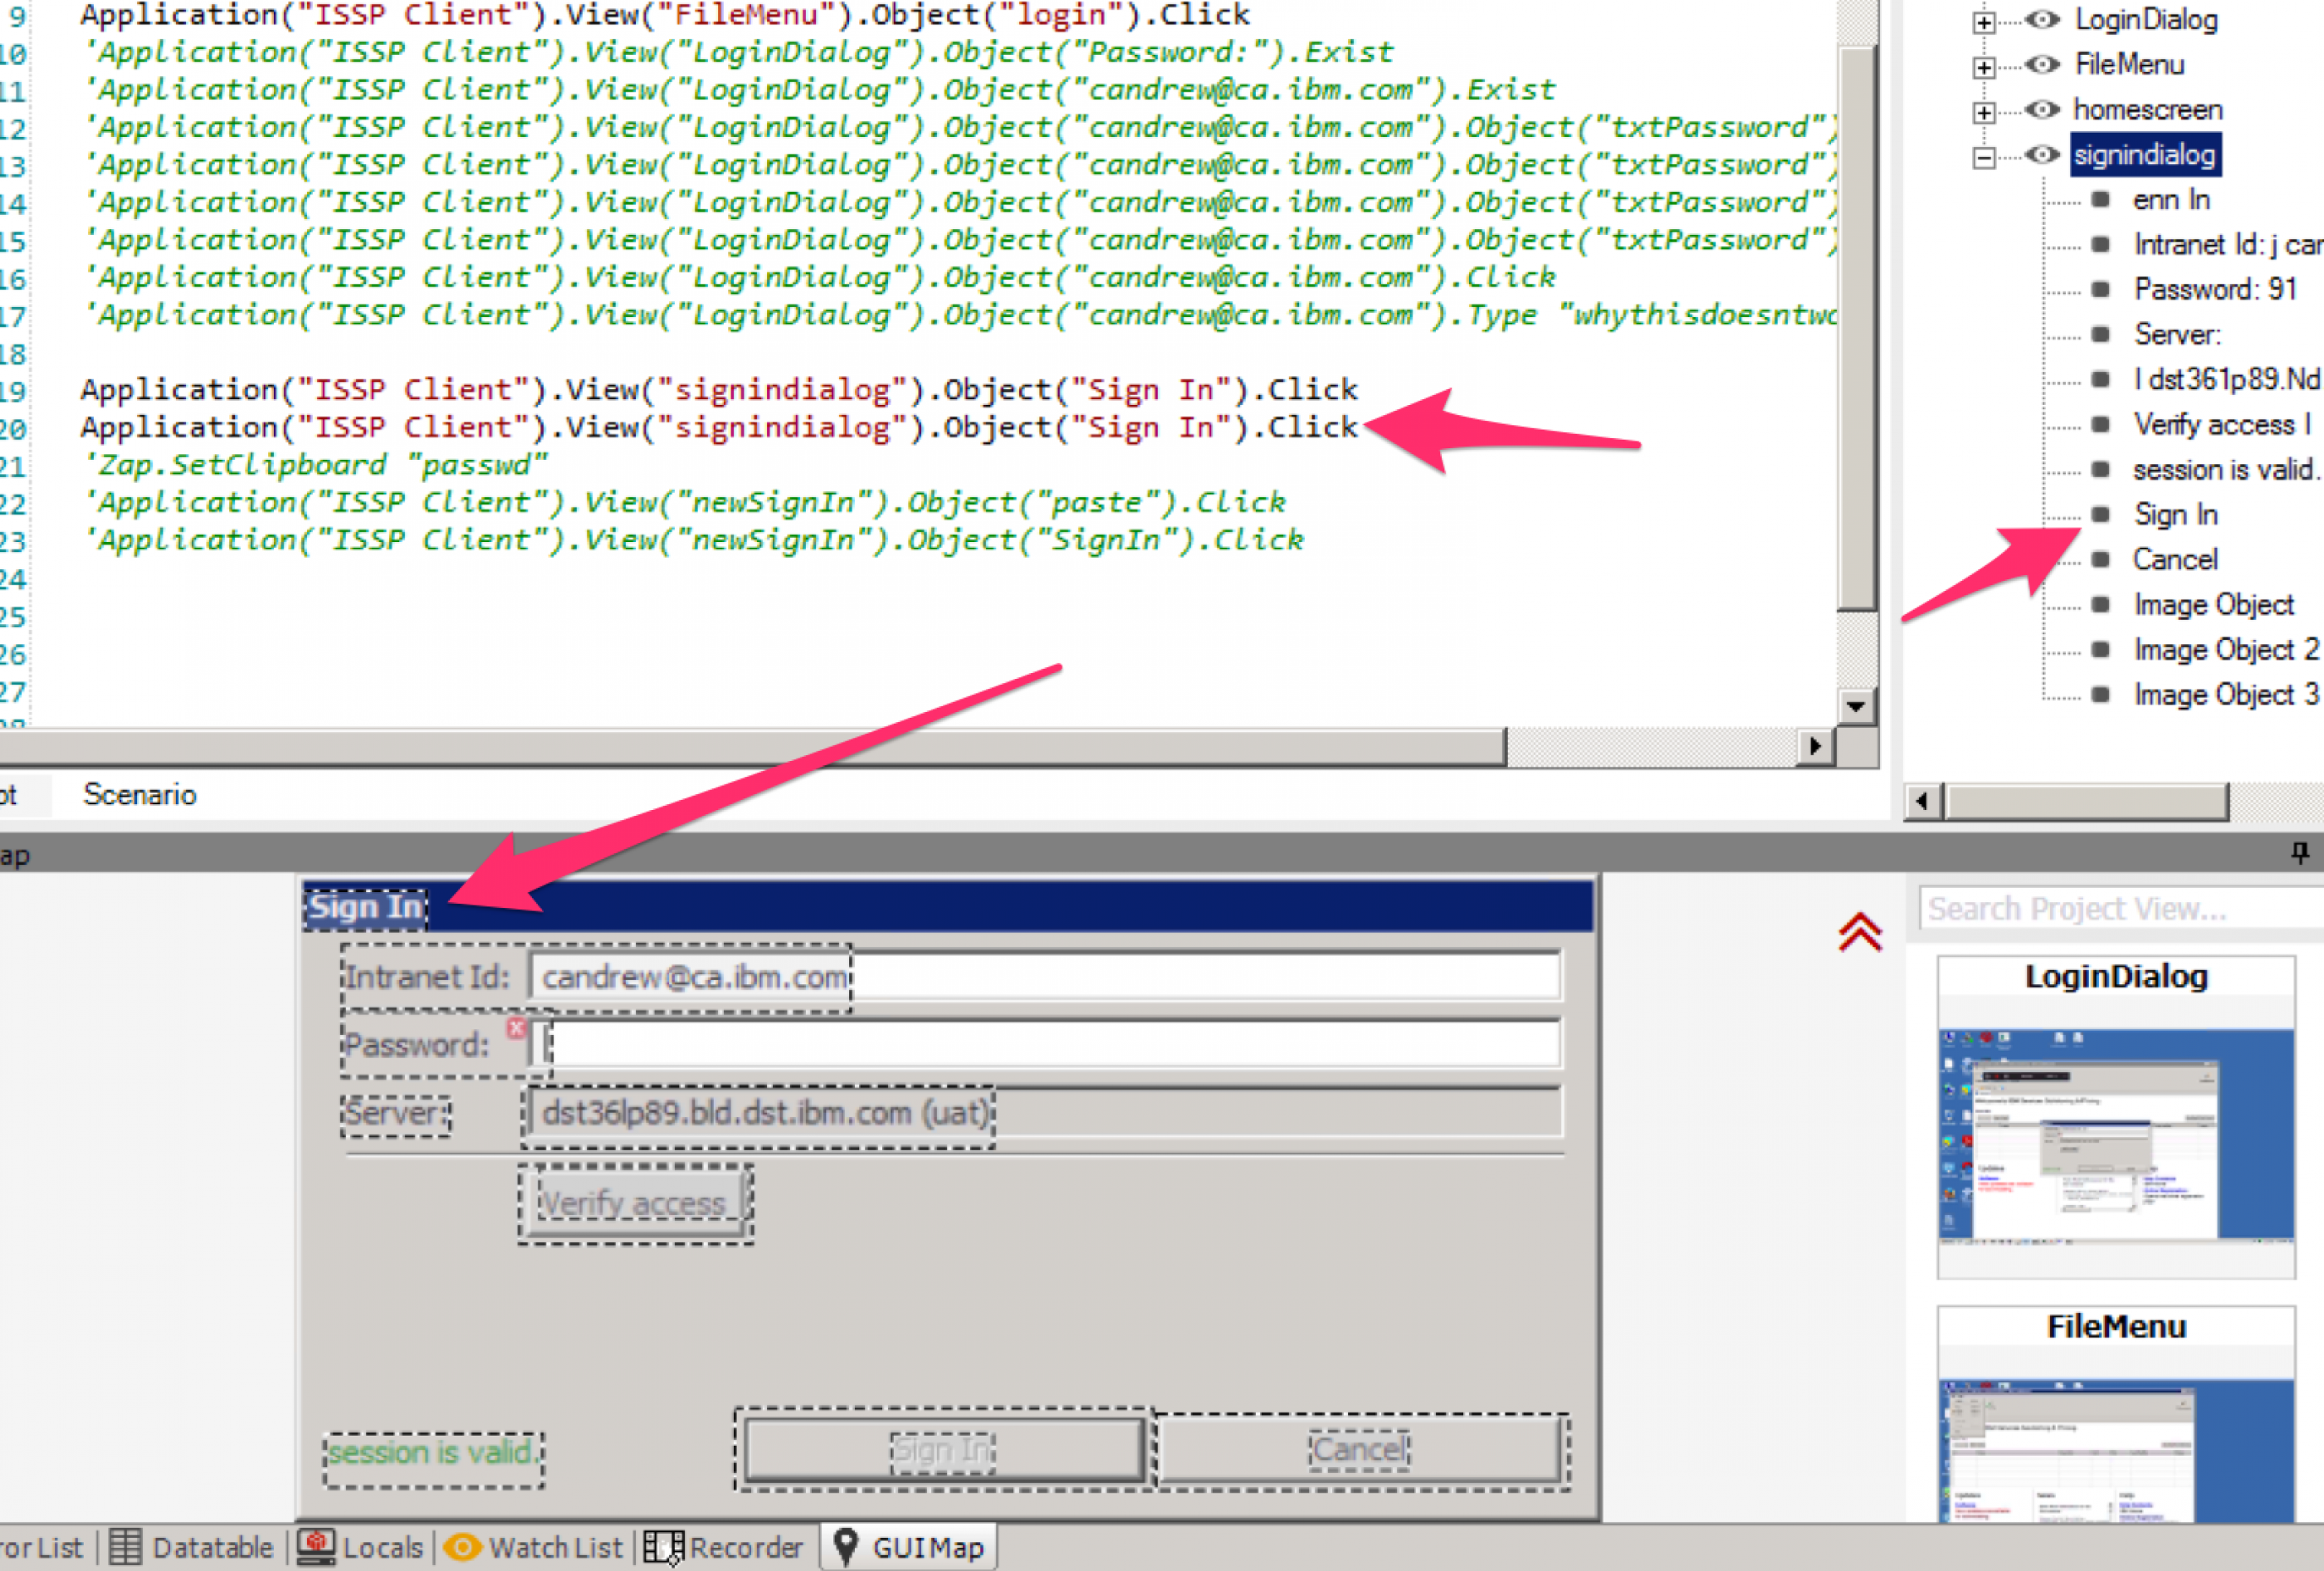Viewport: 2324px width, 1571px height.
Task: Click the Watch List eye icon
Action: point(462,1548)
